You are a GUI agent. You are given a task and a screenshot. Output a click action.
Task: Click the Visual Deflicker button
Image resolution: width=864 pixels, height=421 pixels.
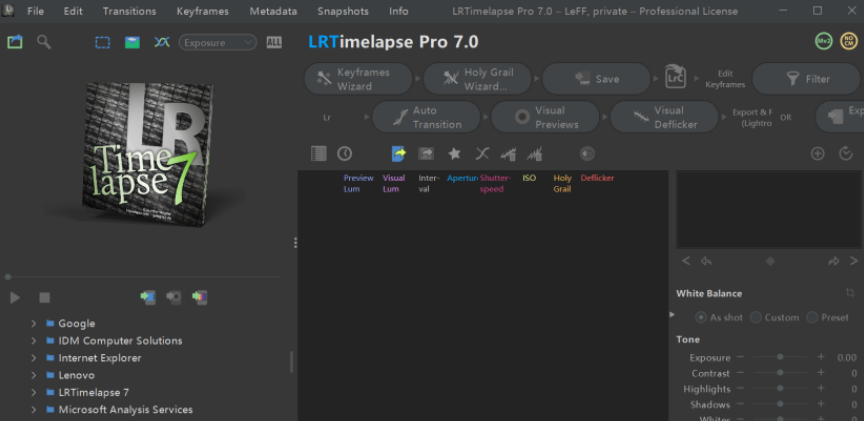point(665,117)
